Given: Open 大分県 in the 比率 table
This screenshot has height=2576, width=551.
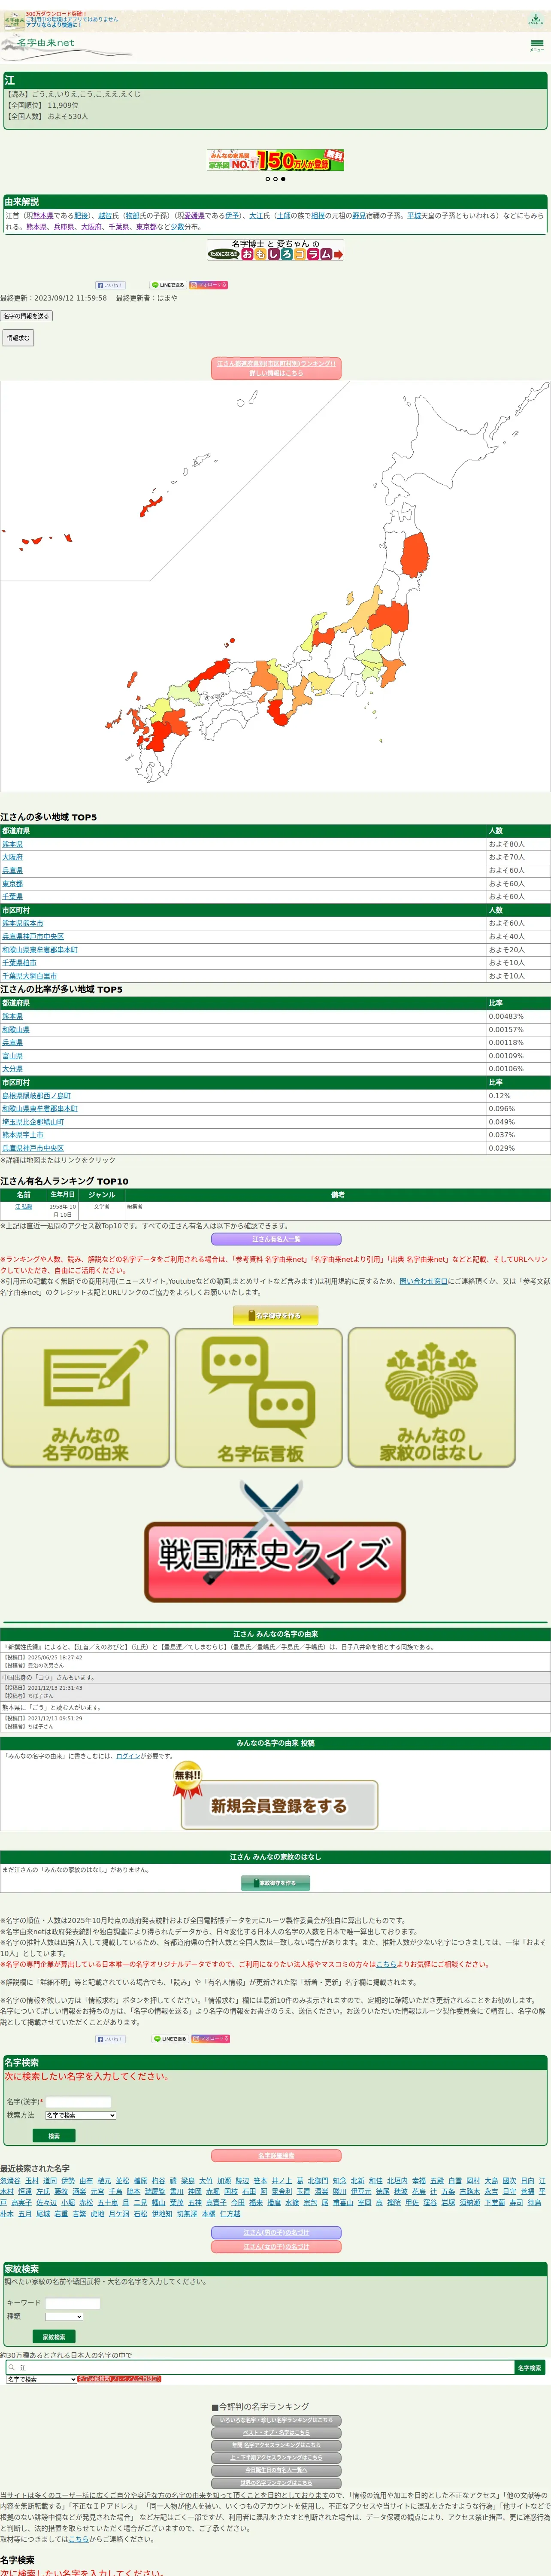Looking at the screenshot, I should click(x=12, y=1068).
